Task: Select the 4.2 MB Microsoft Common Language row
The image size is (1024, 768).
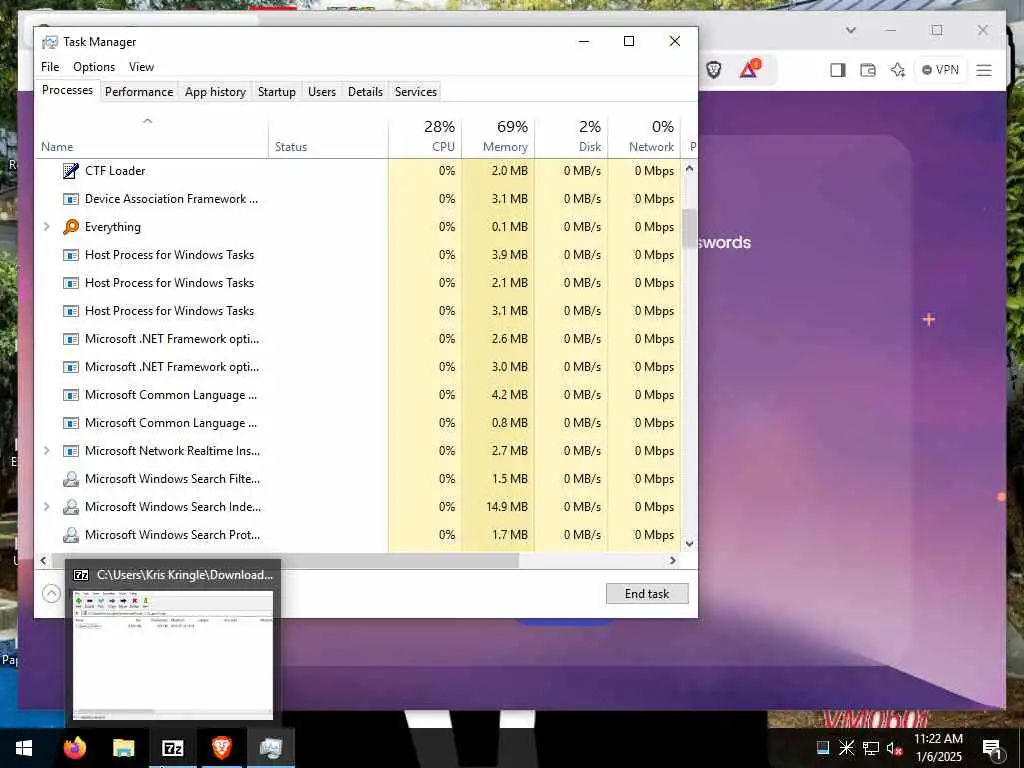Action: (358, 395)
